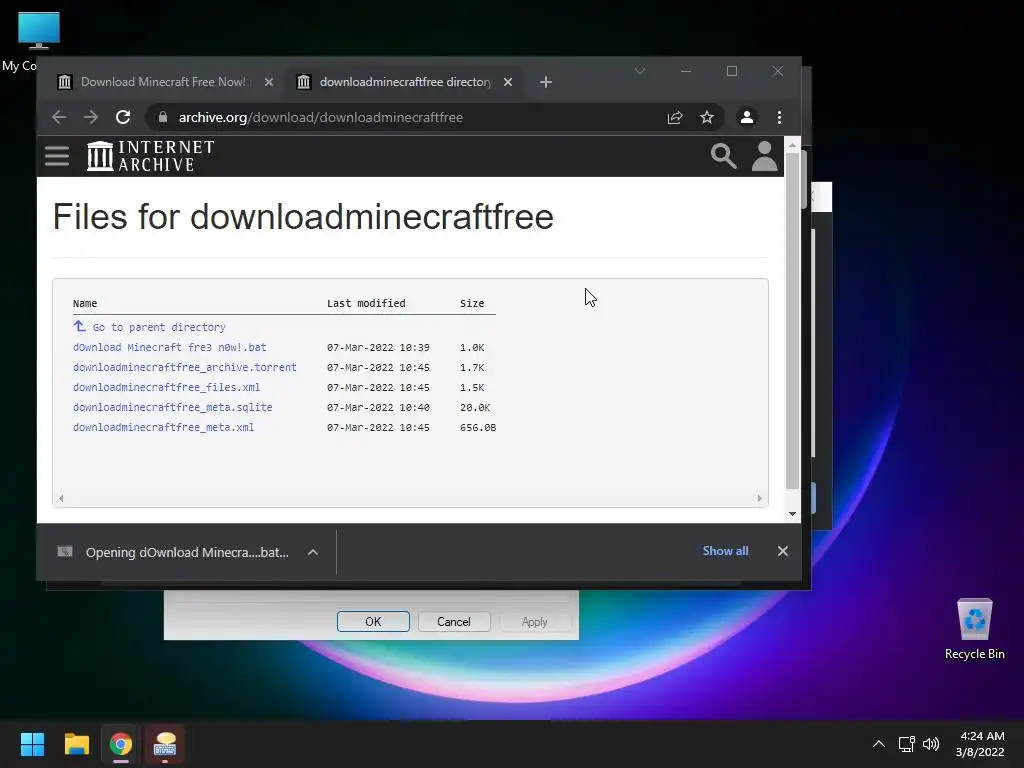Go back using browser back arrow
The height and width of the screenshot is (768, 1024).
coord(59,118)
